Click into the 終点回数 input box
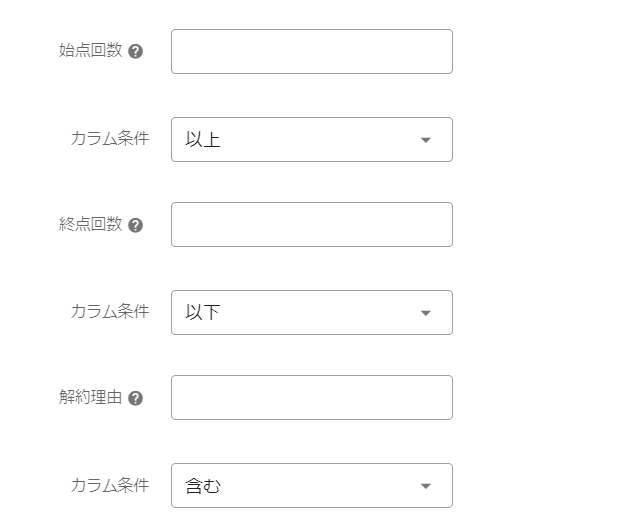Screen dimensions: 629x526 pyautogui.click(x=311, y=225)
